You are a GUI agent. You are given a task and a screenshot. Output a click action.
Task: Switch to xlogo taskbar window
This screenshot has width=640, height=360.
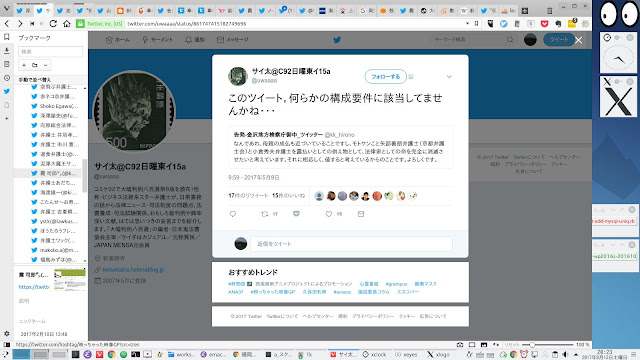point(438,355)
